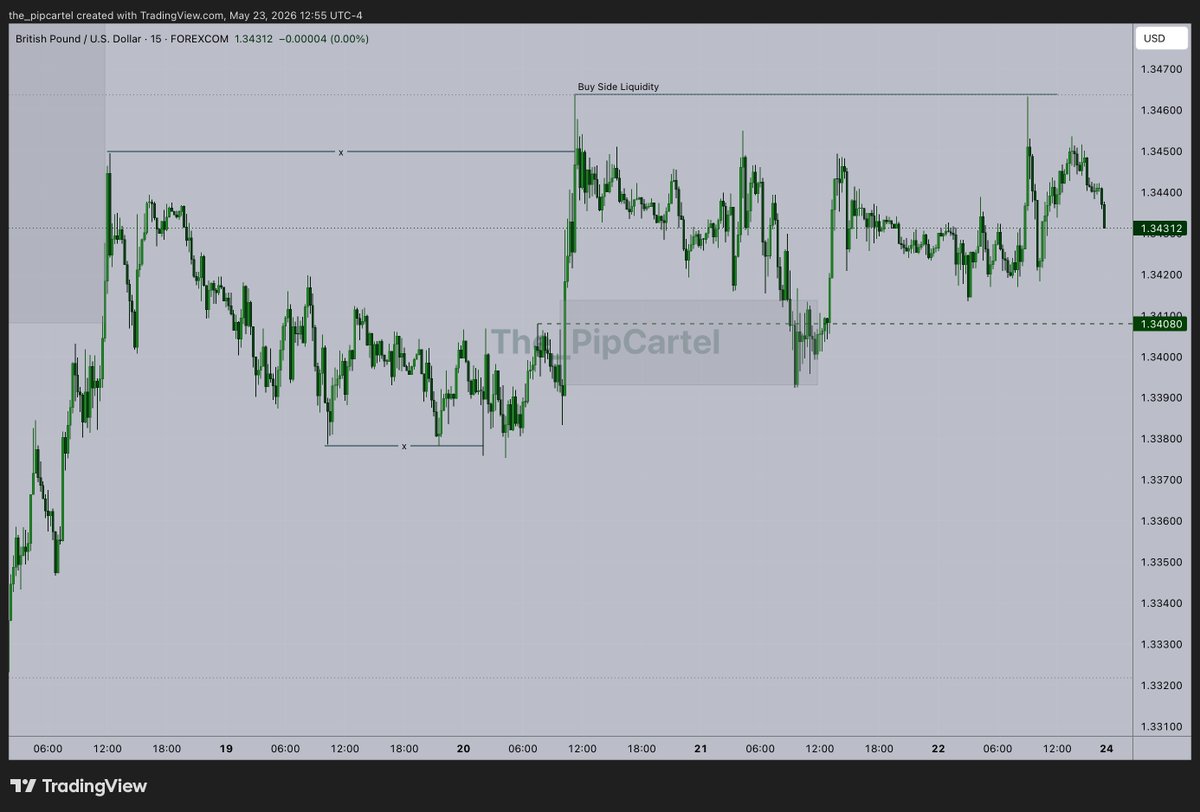Click the 1.33400 price axis label
The height and width of the screenshot is (812, 1200).
click(x=1159, y=603)
